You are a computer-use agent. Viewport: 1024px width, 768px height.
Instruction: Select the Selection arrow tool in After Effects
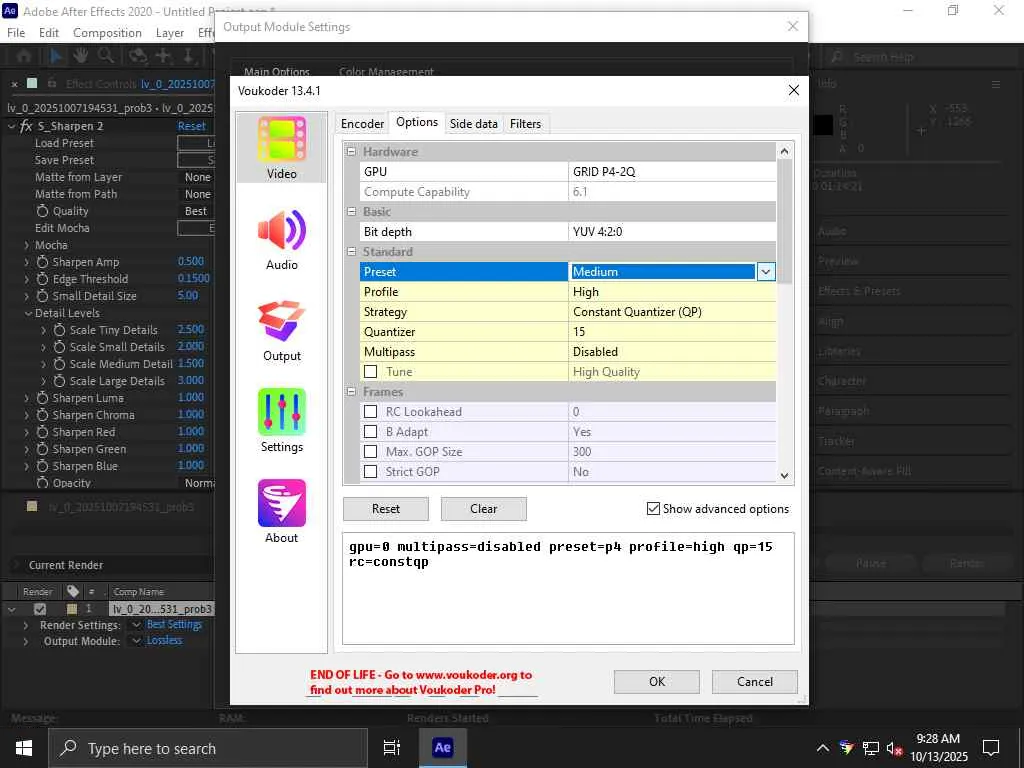coord(56,56)
